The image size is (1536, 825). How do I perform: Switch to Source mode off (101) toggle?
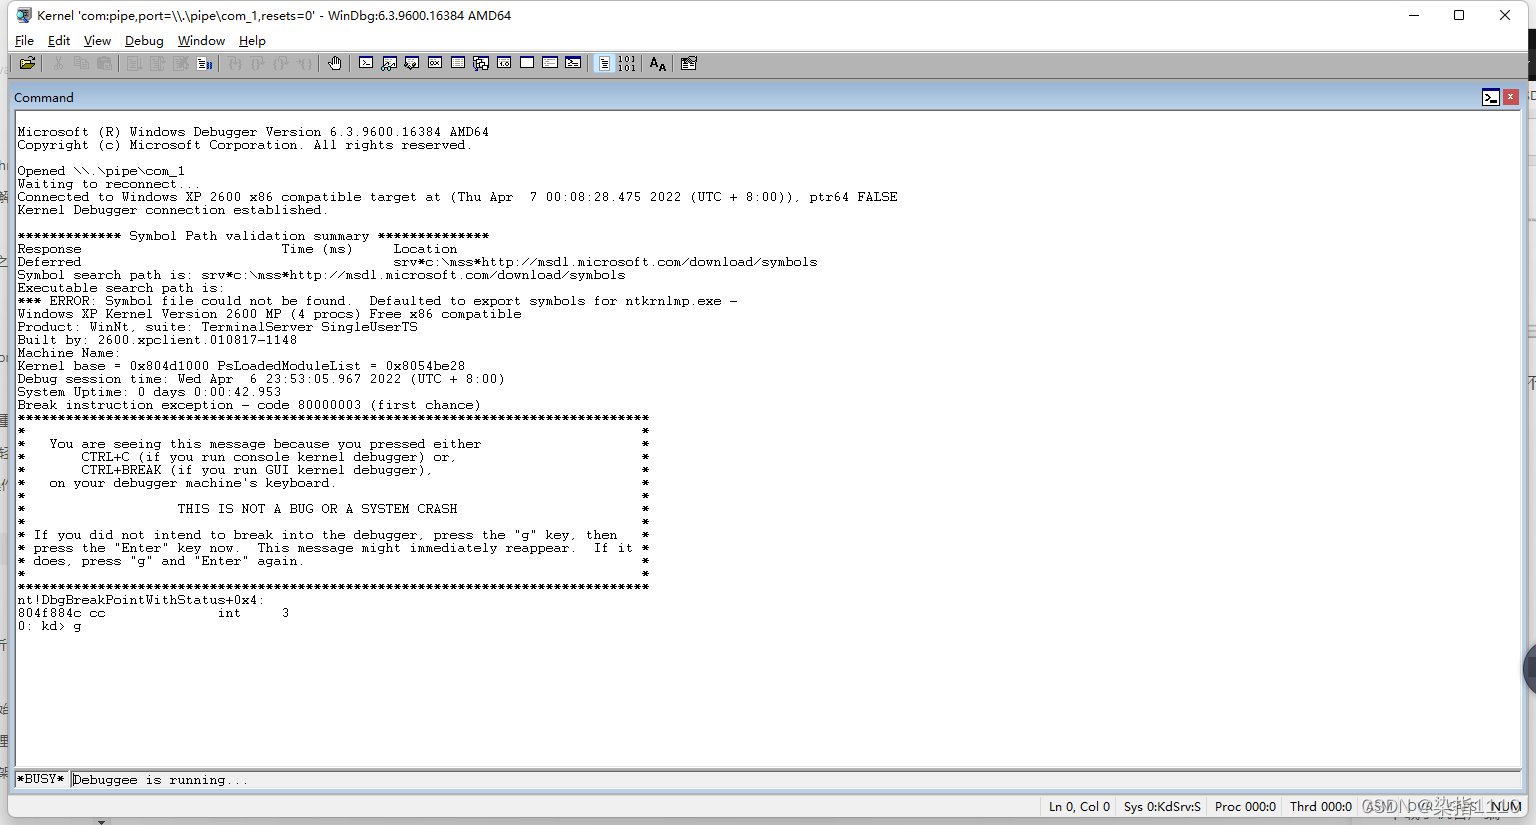[x=627, y=63]
